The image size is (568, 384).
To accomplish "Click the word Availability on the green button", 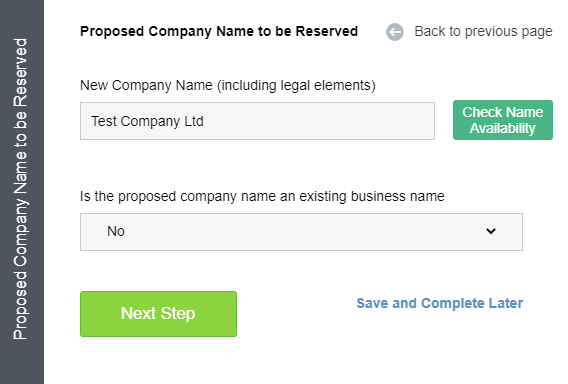I will pyautogui.click(x=502, y=128).
